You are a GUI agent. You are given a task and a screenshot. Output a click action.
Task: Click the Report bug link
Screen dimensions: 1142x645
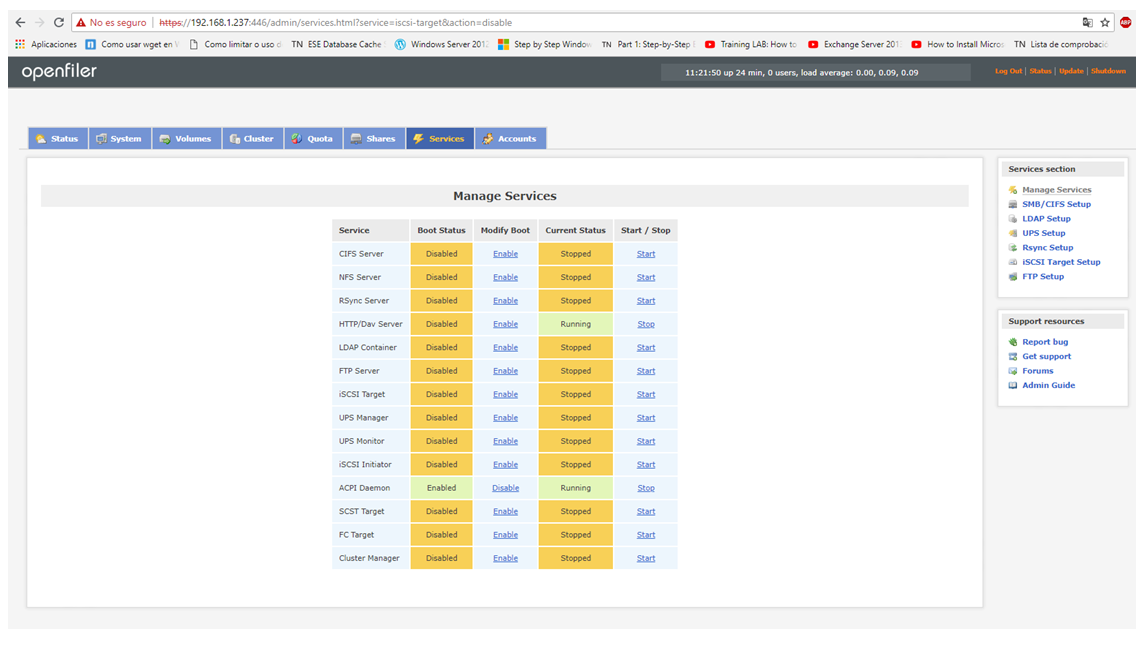(1044, 342)
